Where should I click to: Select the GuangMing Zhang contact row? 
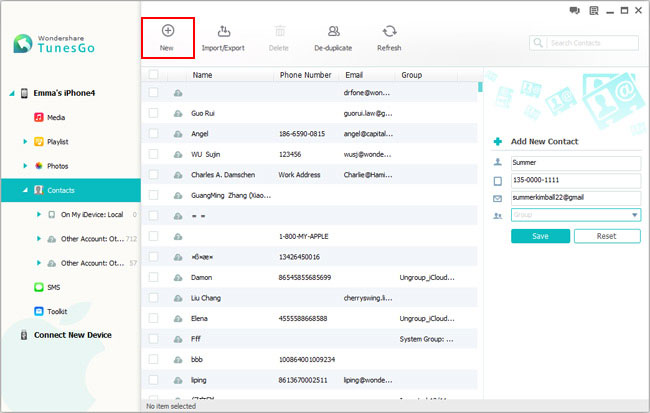click(x=309, y=195)
